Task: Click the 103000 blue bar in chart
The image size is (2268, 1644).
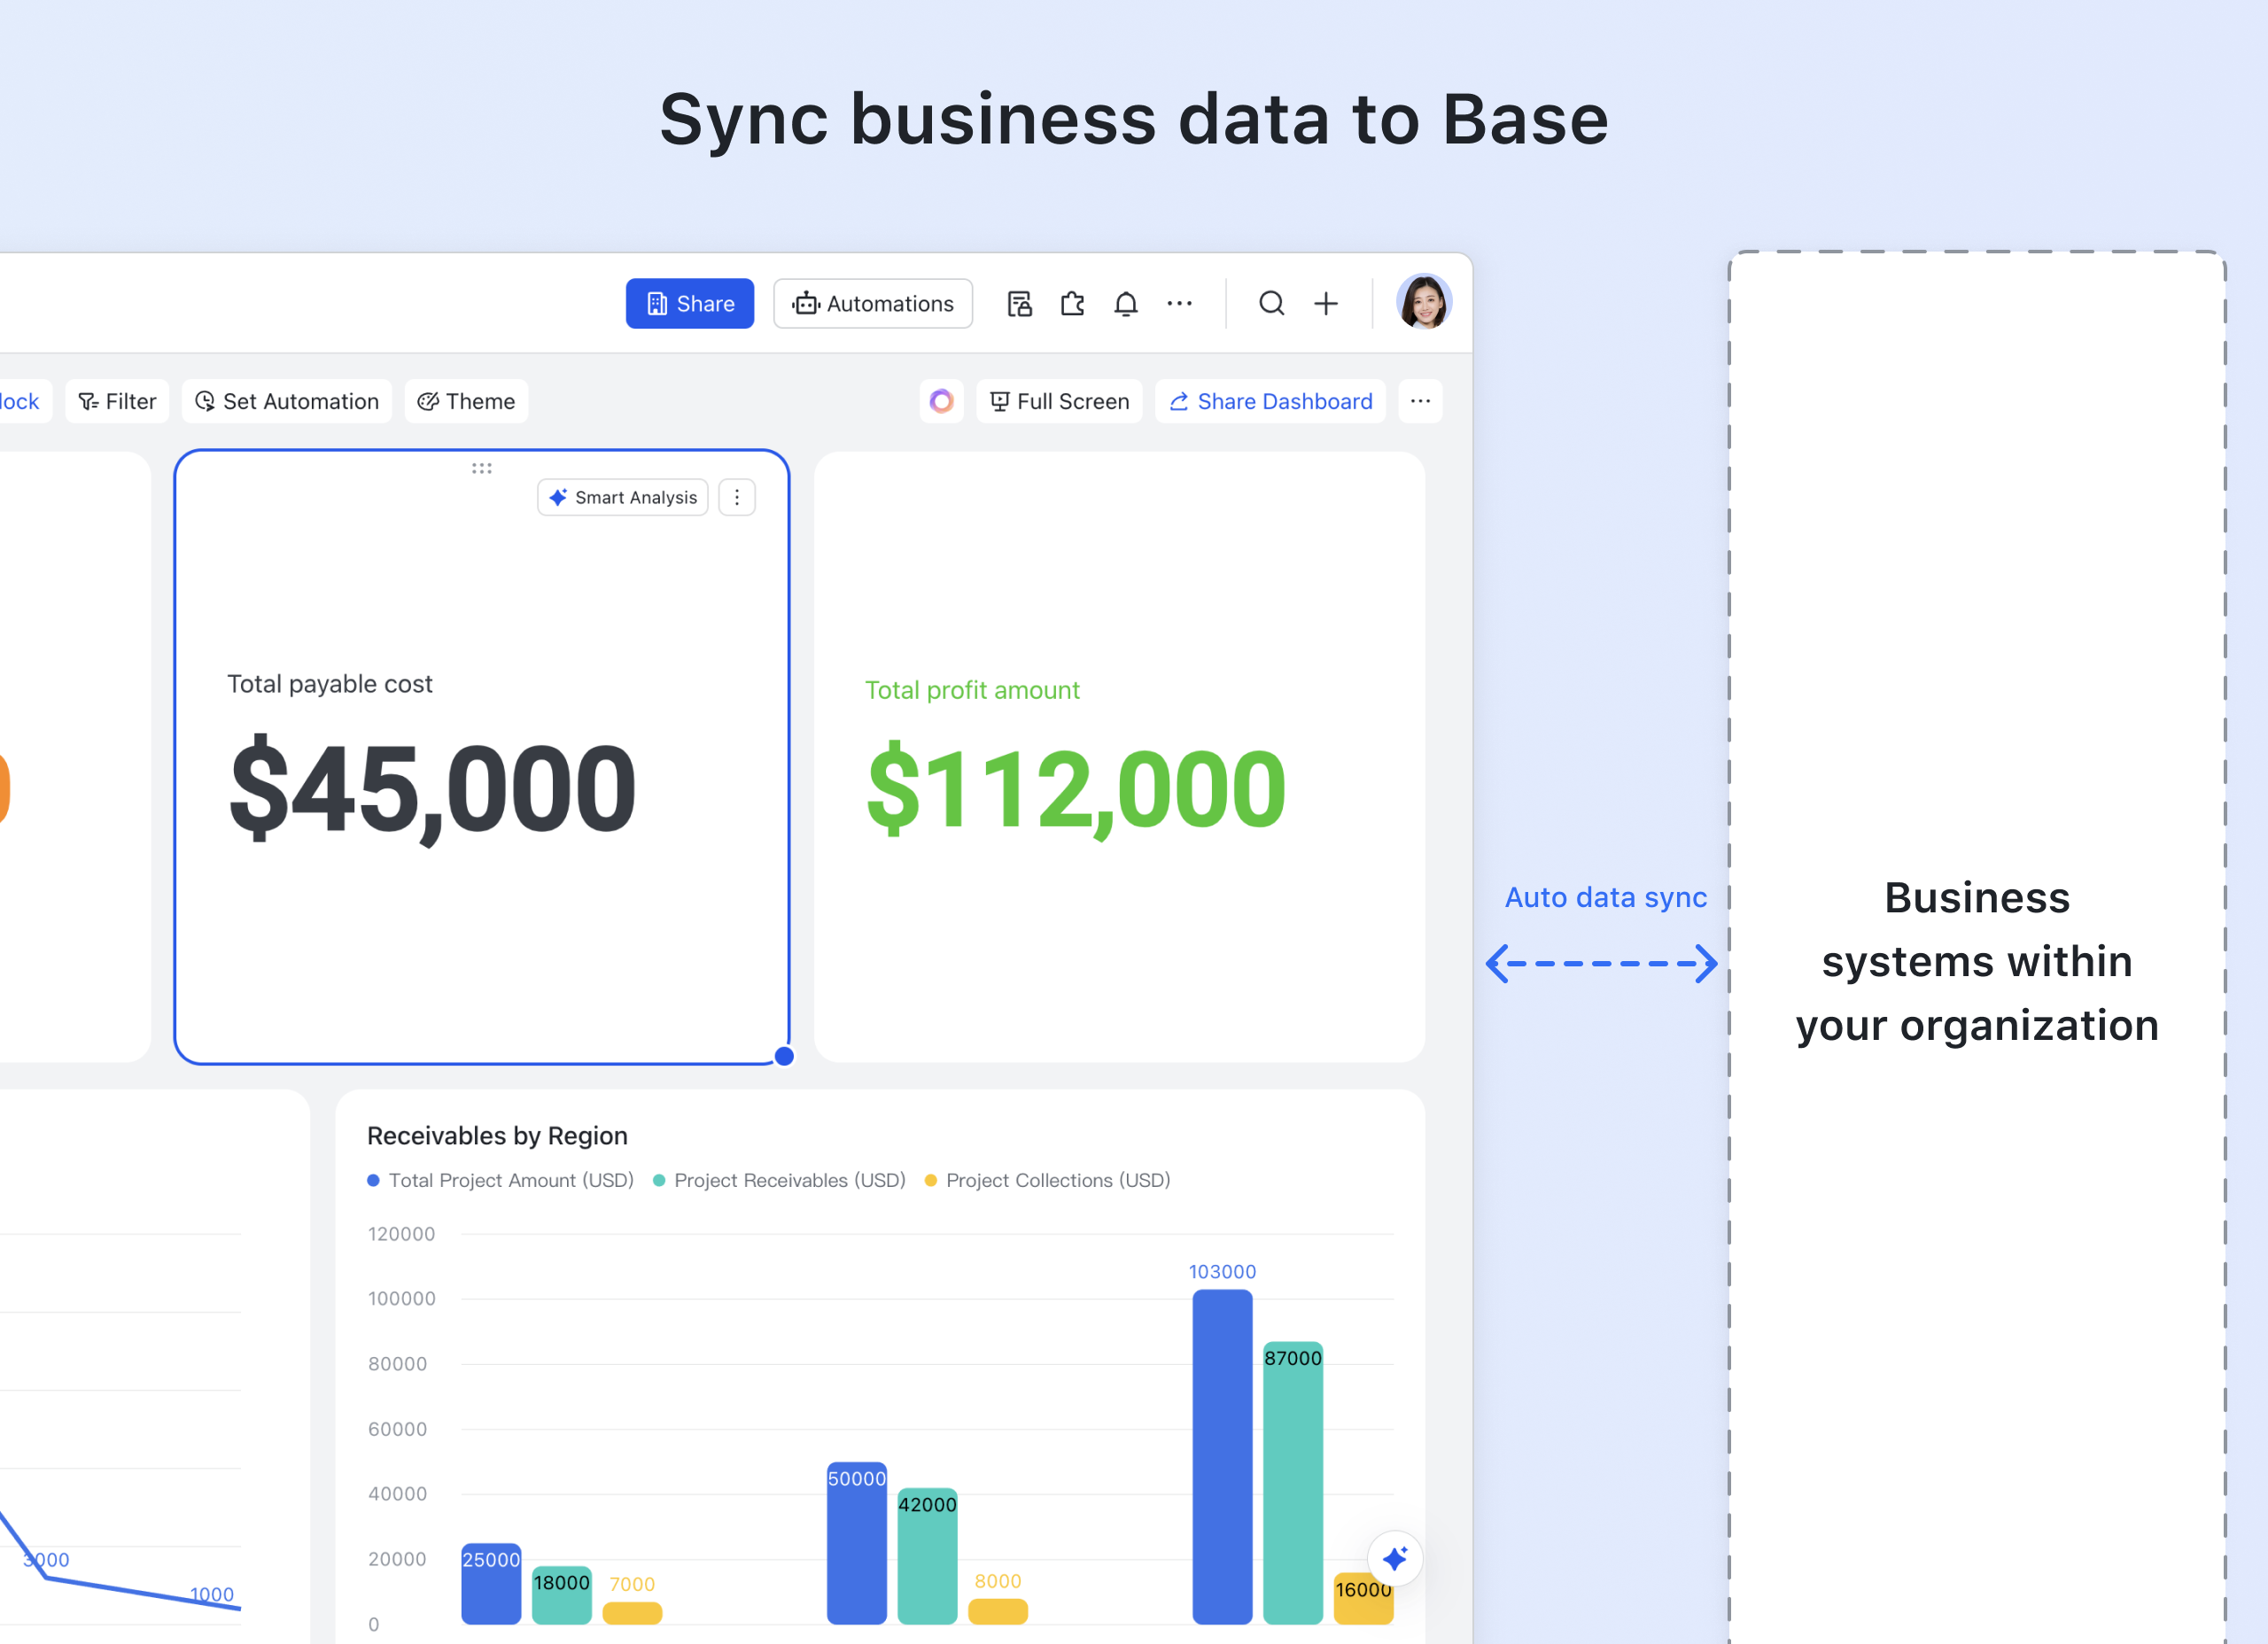Action: 1221,1455
